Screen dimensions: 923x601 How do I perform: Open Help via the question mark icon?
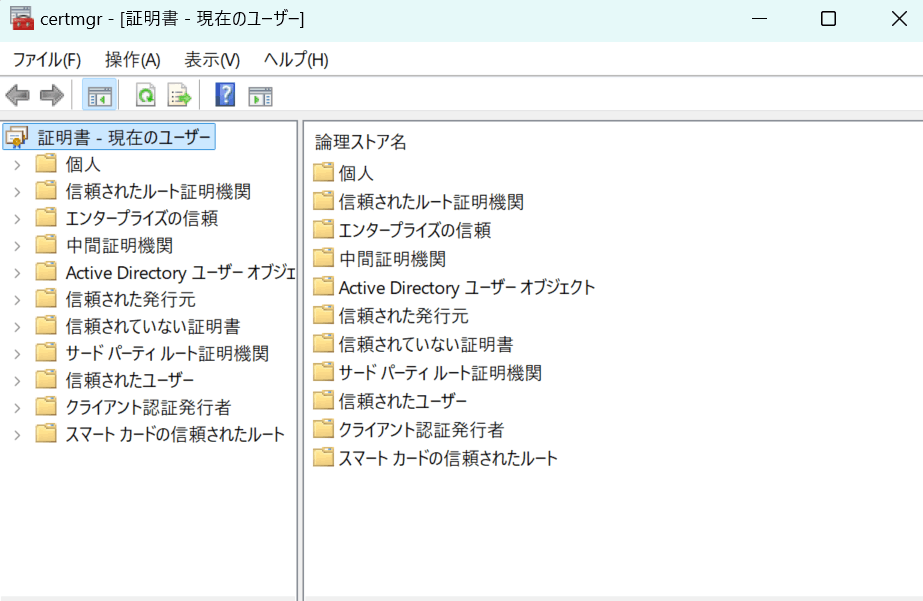click(x=225, y=95)
